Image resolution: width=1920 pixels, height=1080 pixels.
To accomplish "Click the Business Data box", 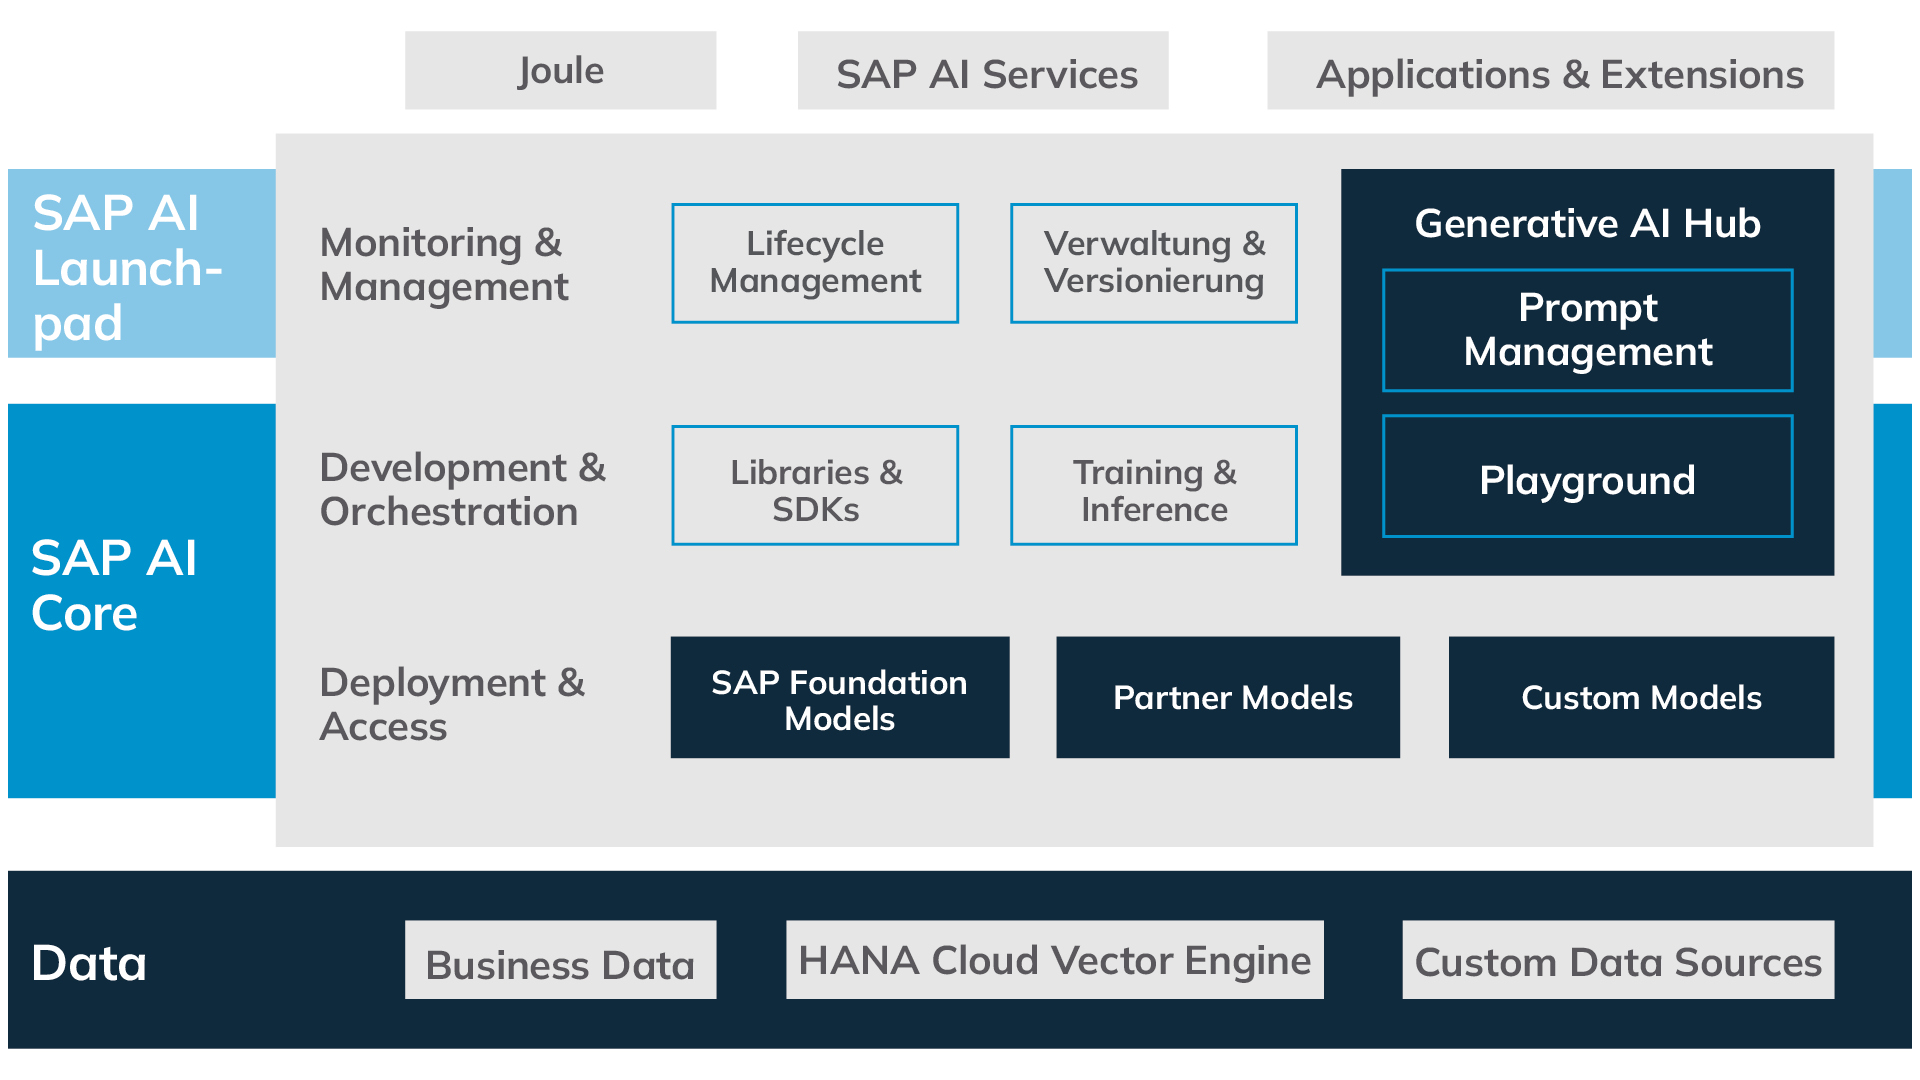I will click(560, 960).
